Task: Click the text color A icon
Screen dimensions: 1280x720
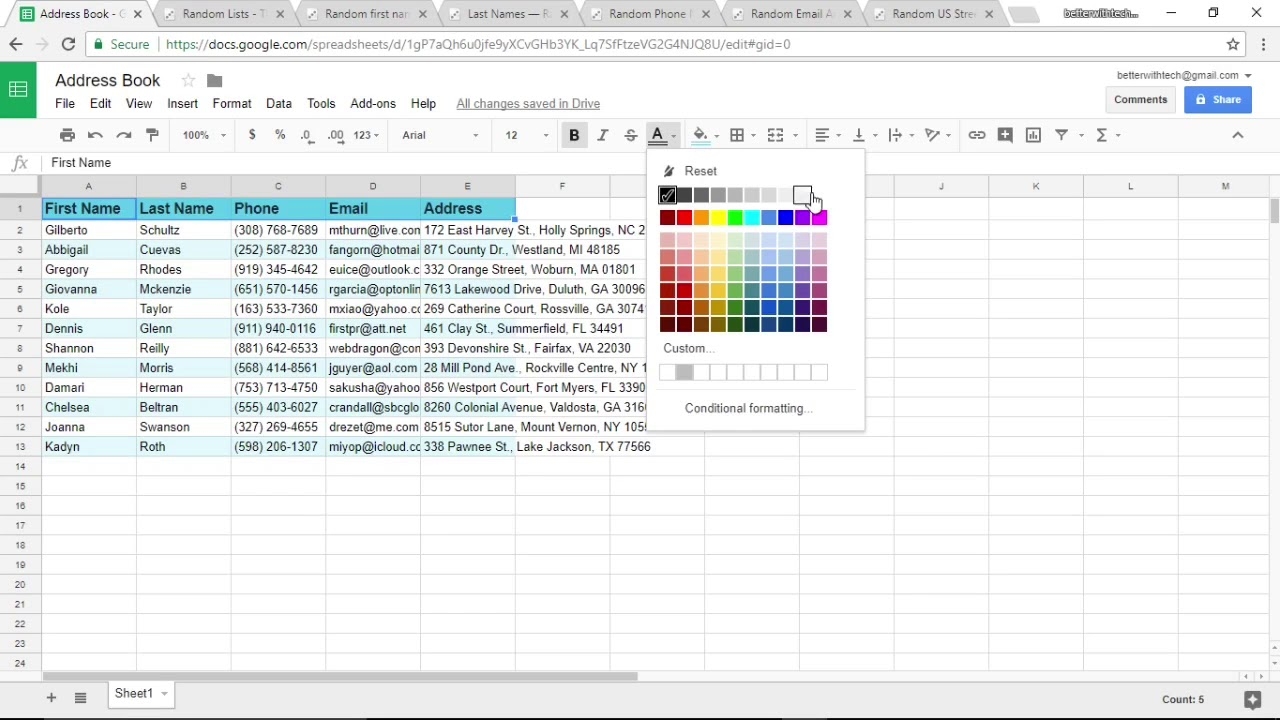Action: click(657, 135)
